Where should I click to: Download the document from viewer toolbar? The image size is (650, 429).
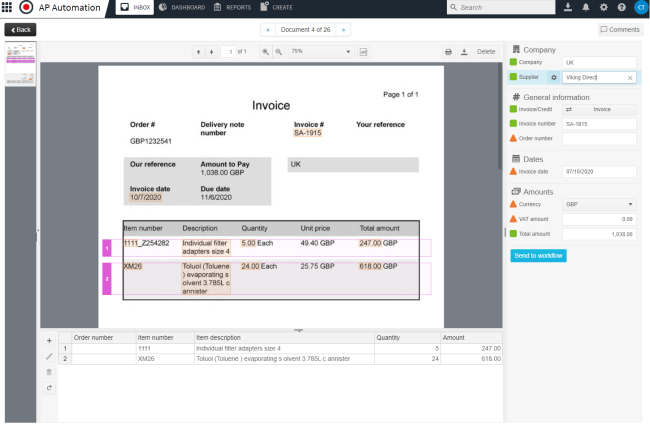pos(464,52)
